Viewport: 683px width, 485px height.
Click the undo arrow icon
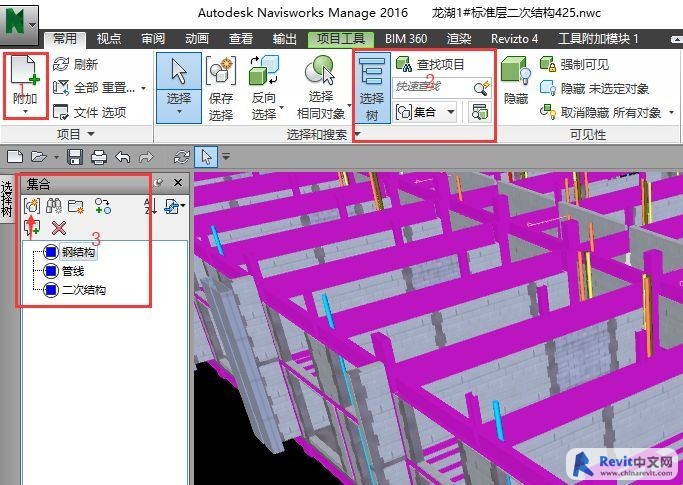point(123,156)
